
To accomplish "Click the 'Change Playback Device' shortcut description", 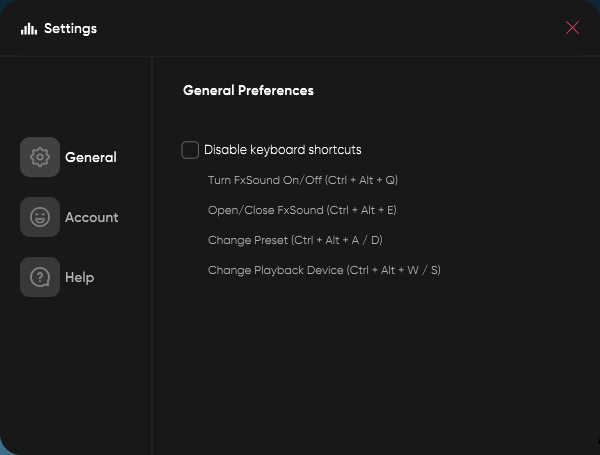I will pos(275,270).
